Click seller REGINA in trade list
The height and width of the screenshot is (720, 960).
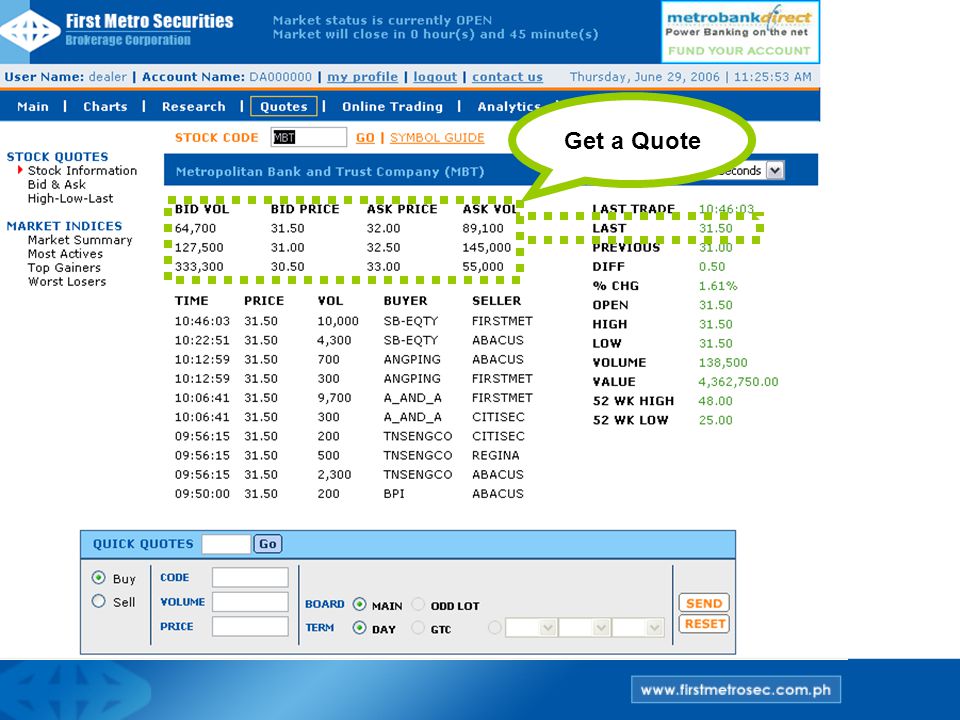coord(495,456)
